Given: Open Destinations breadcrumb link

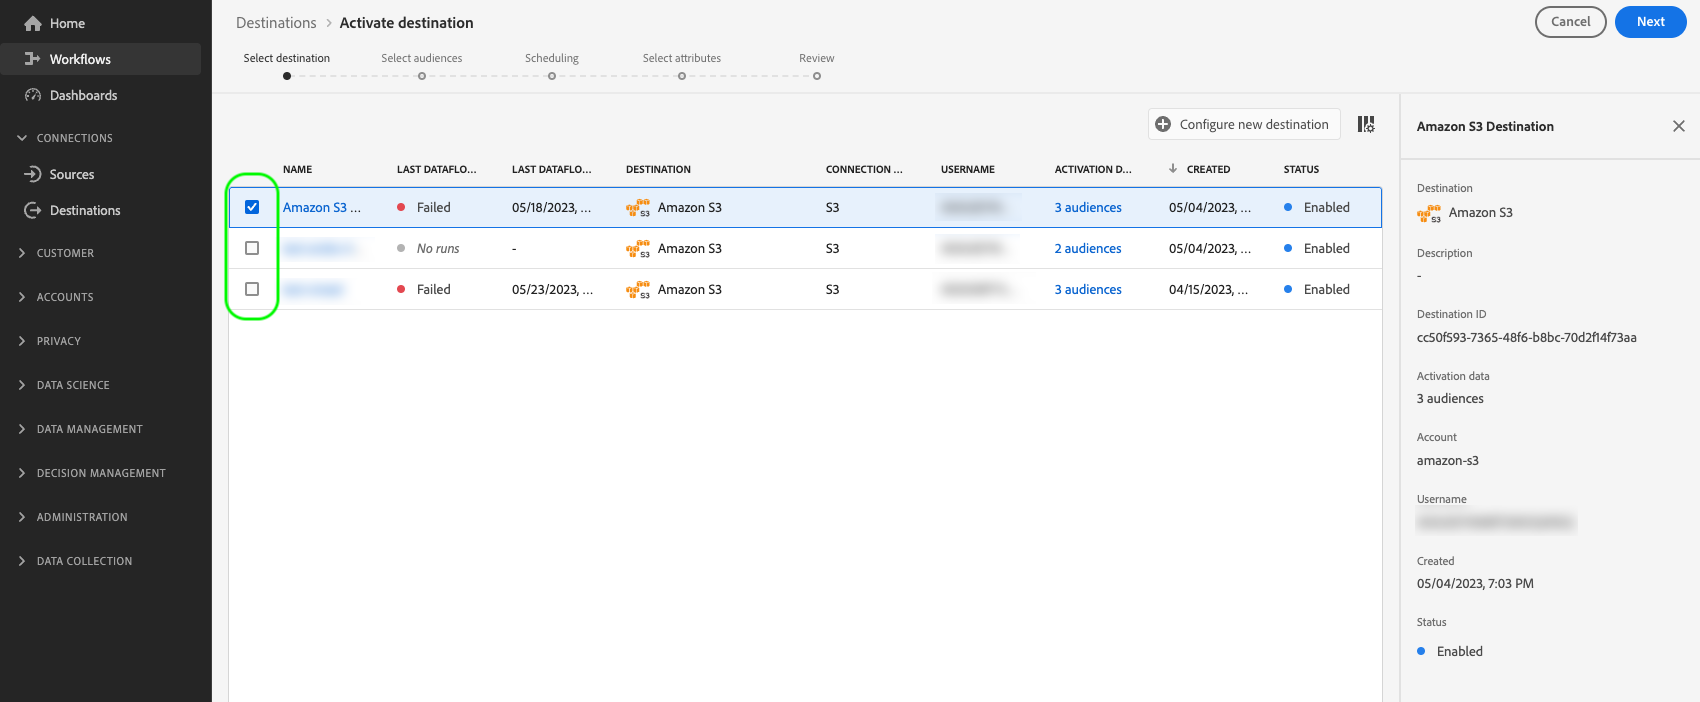Looking at the screenshot, I should click(x=276, y=23).
